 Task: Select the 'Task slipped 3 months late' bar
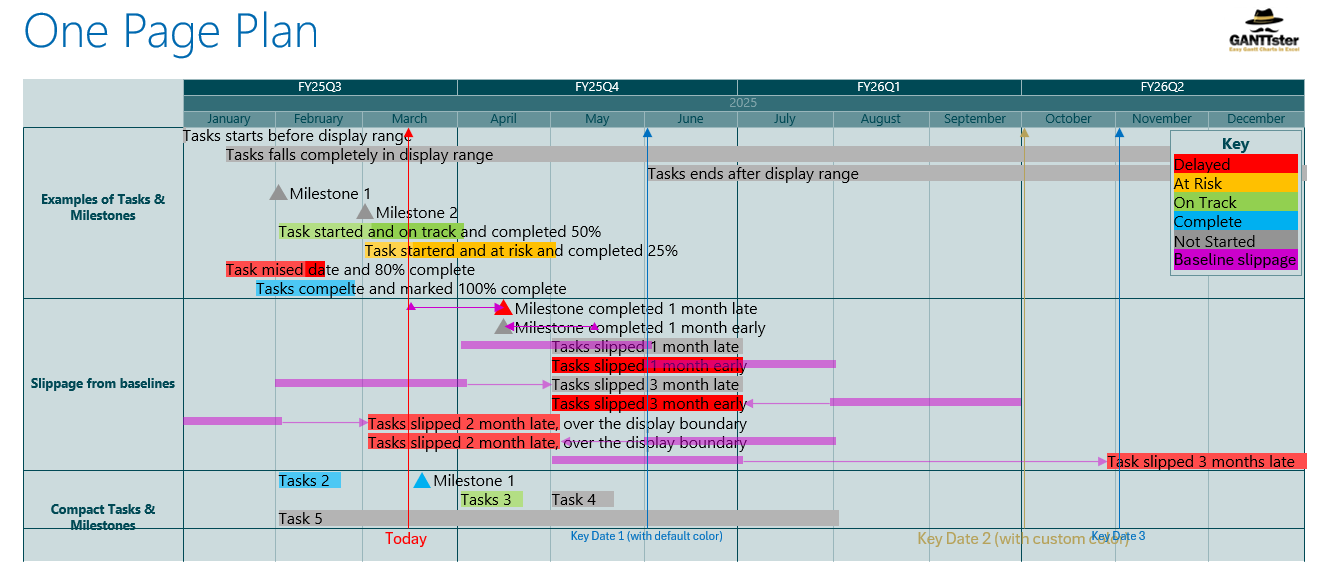click(1206, 461)
